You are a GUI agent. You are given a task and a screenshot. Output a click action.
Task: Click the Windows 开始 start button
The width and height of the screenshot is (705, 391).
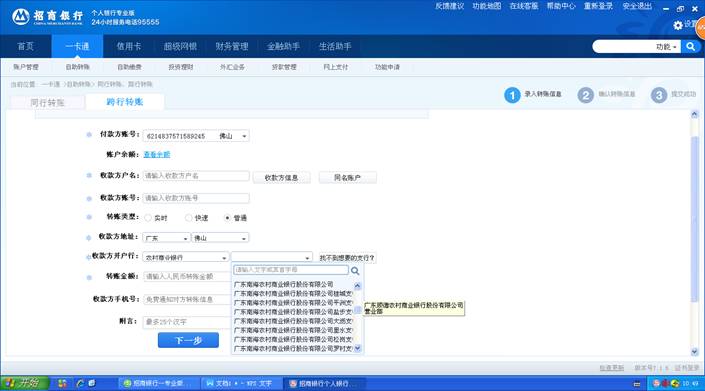tap(24, 383)
